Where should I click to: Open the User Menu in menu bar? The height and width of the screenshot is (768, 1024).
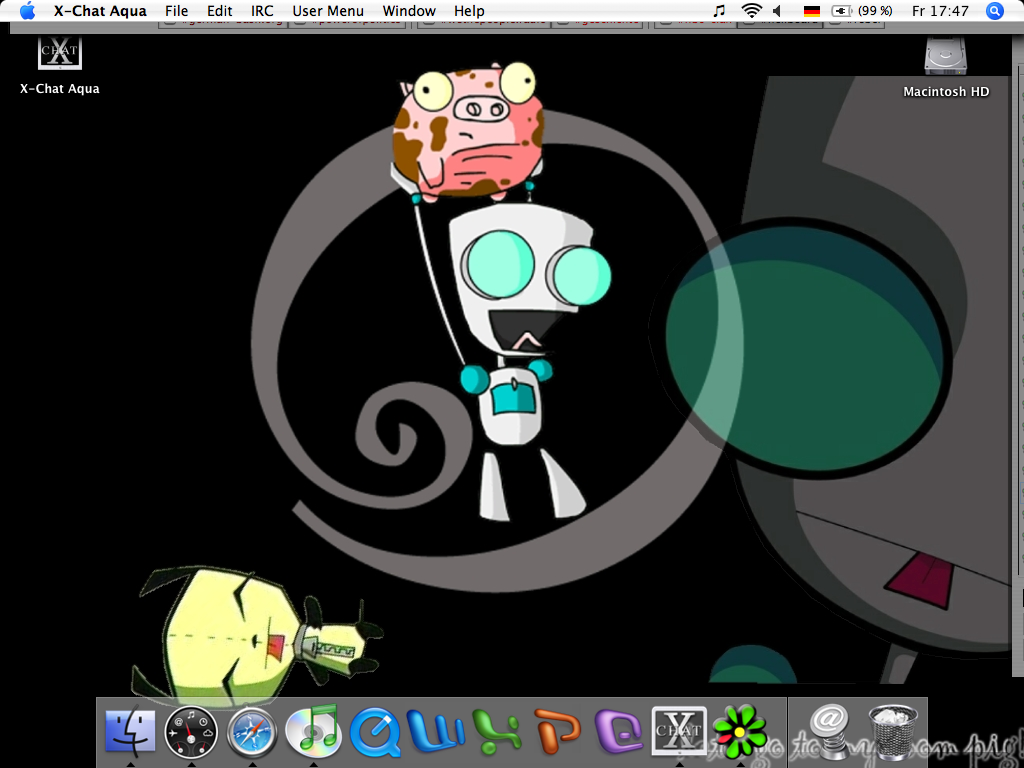pos(328,11)
